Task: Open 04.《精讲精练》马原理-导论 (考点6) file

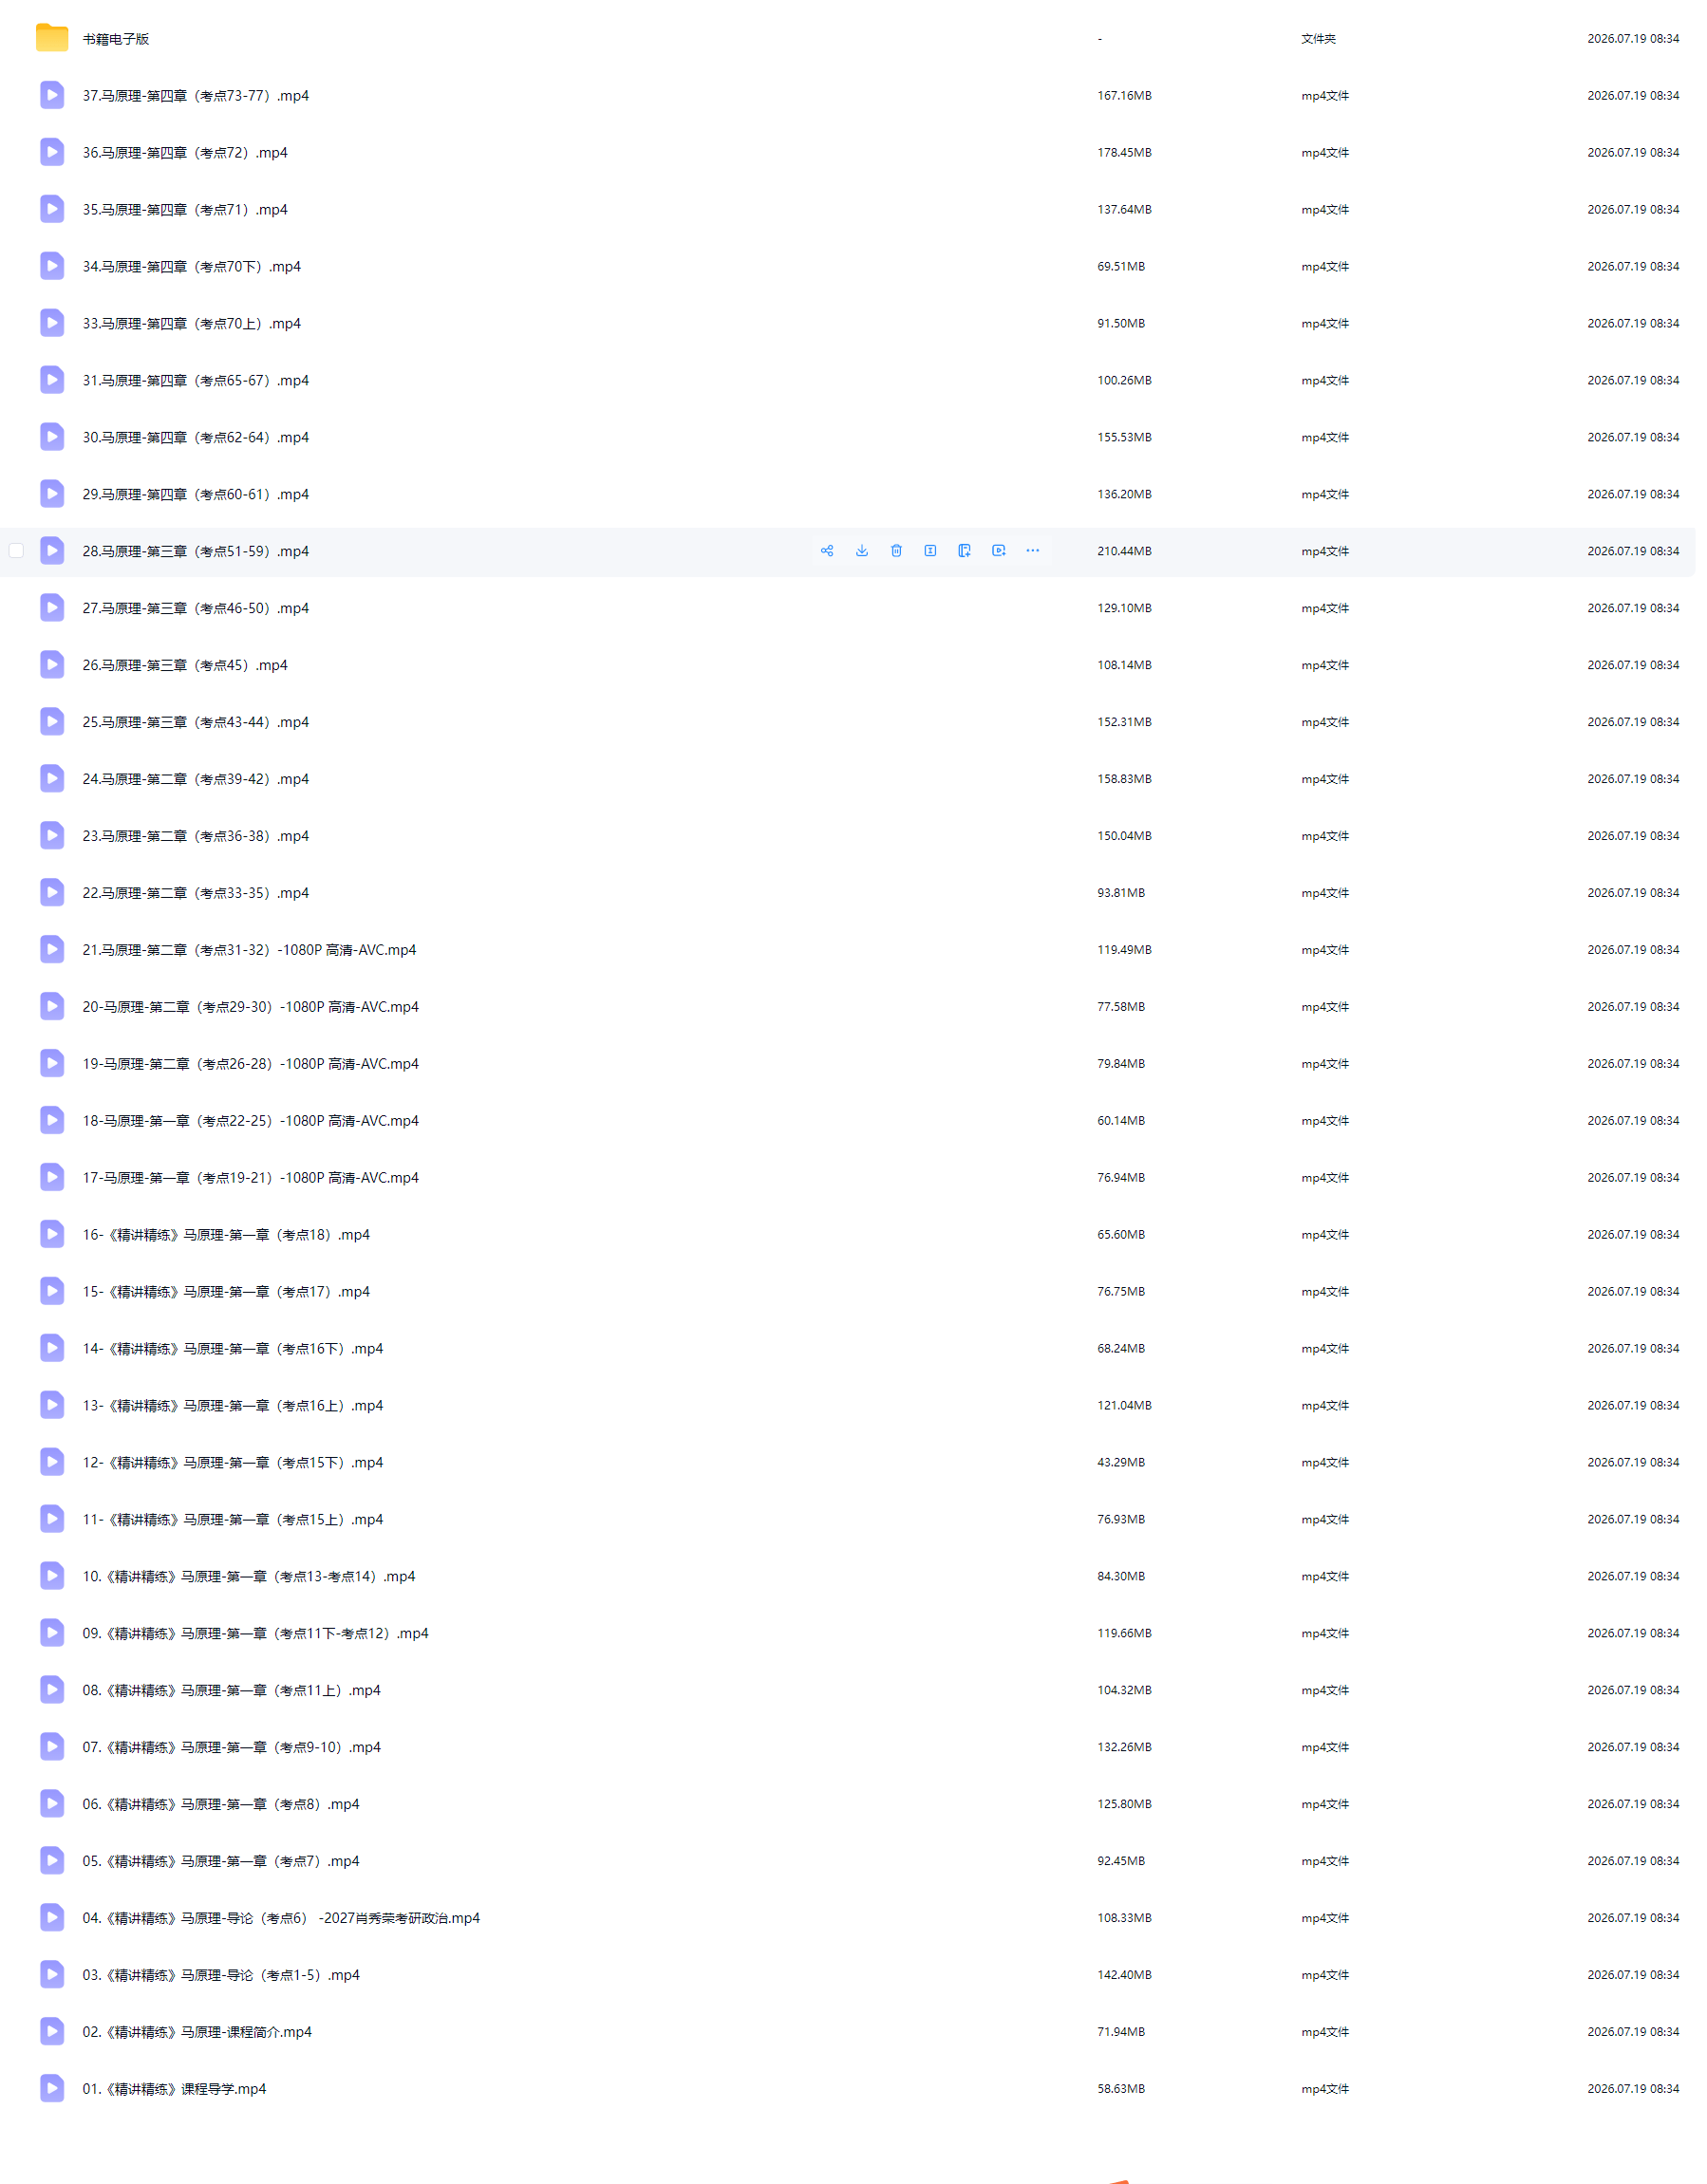Action: coord(281,1918)
